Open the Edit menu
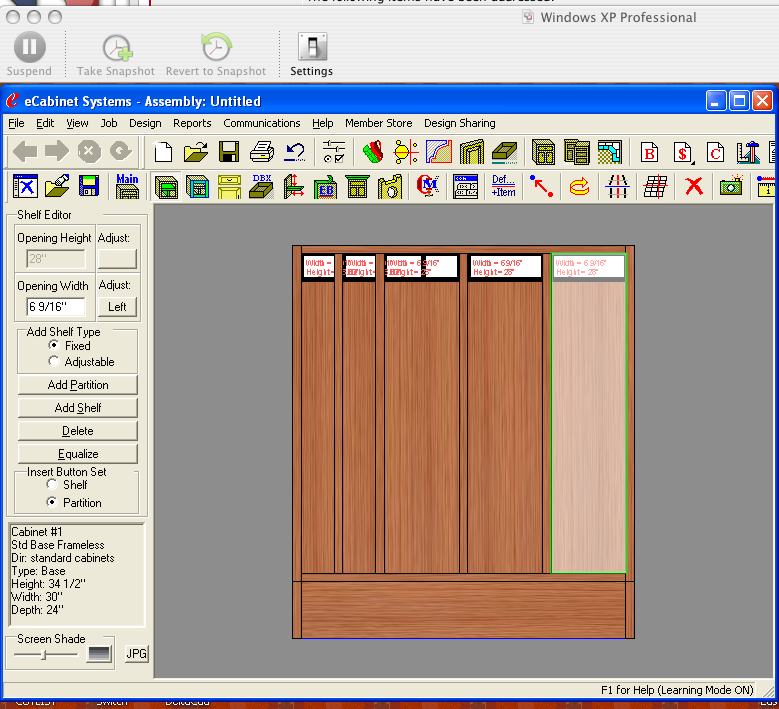This screenshot has width=779, height=709. [45, 123]
